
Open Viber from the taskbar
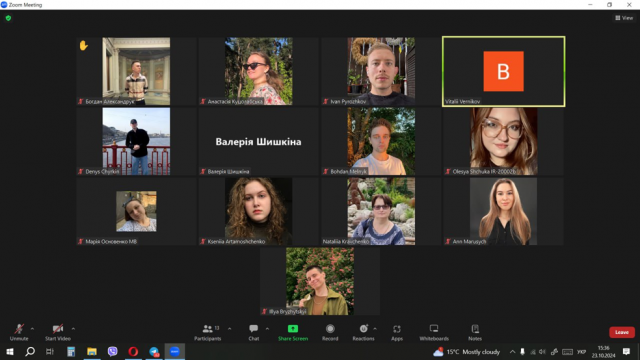click(x=113, y=351)
